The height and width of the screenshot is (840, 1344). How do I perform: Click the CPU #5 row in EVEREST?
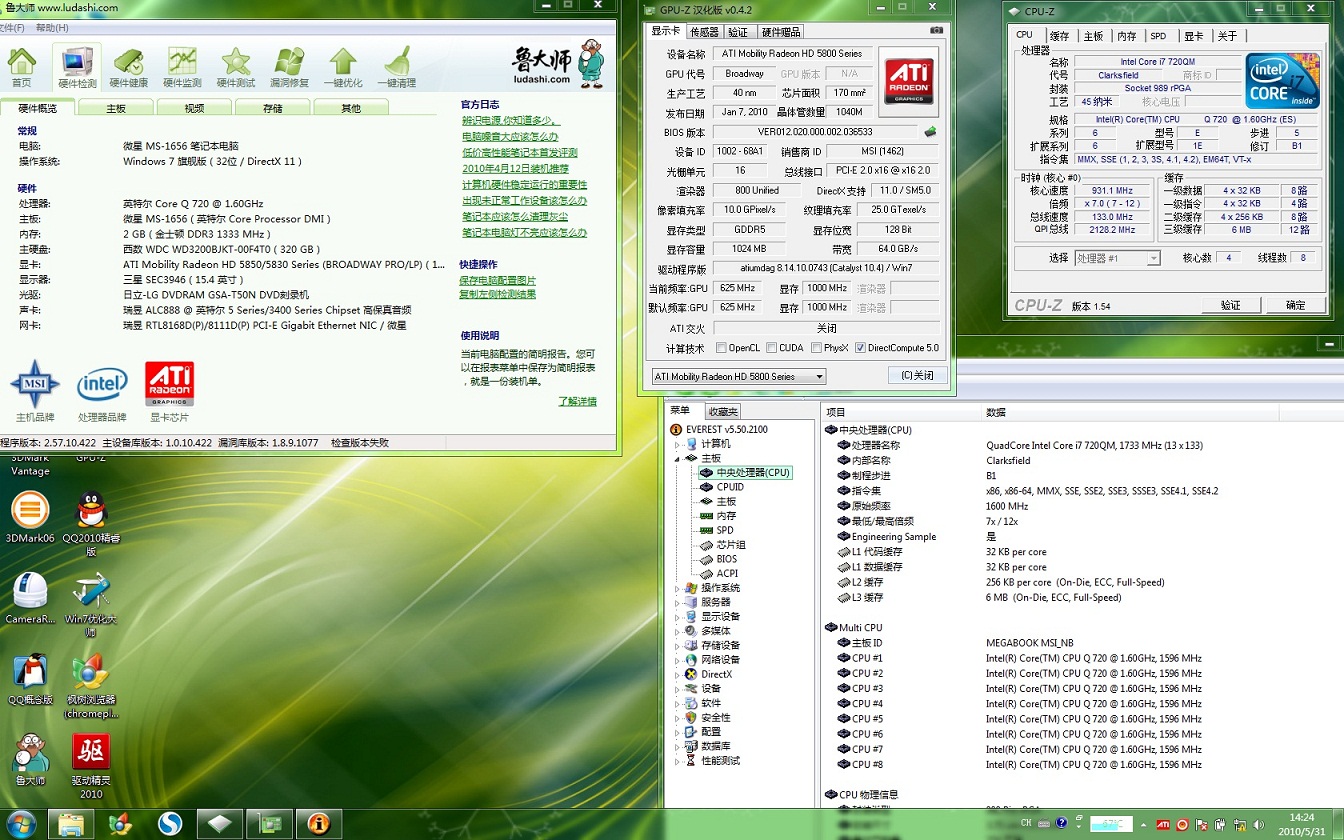tap(1020, 719)
